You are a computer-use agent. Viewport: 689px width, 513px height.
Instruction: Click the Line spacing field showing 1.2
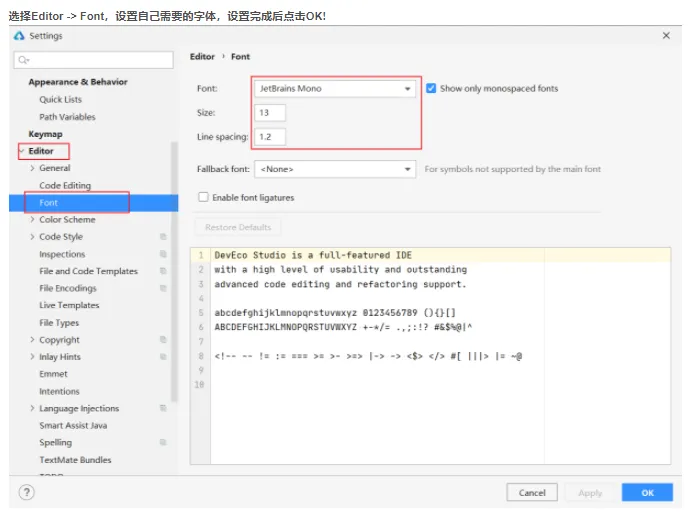270,137
